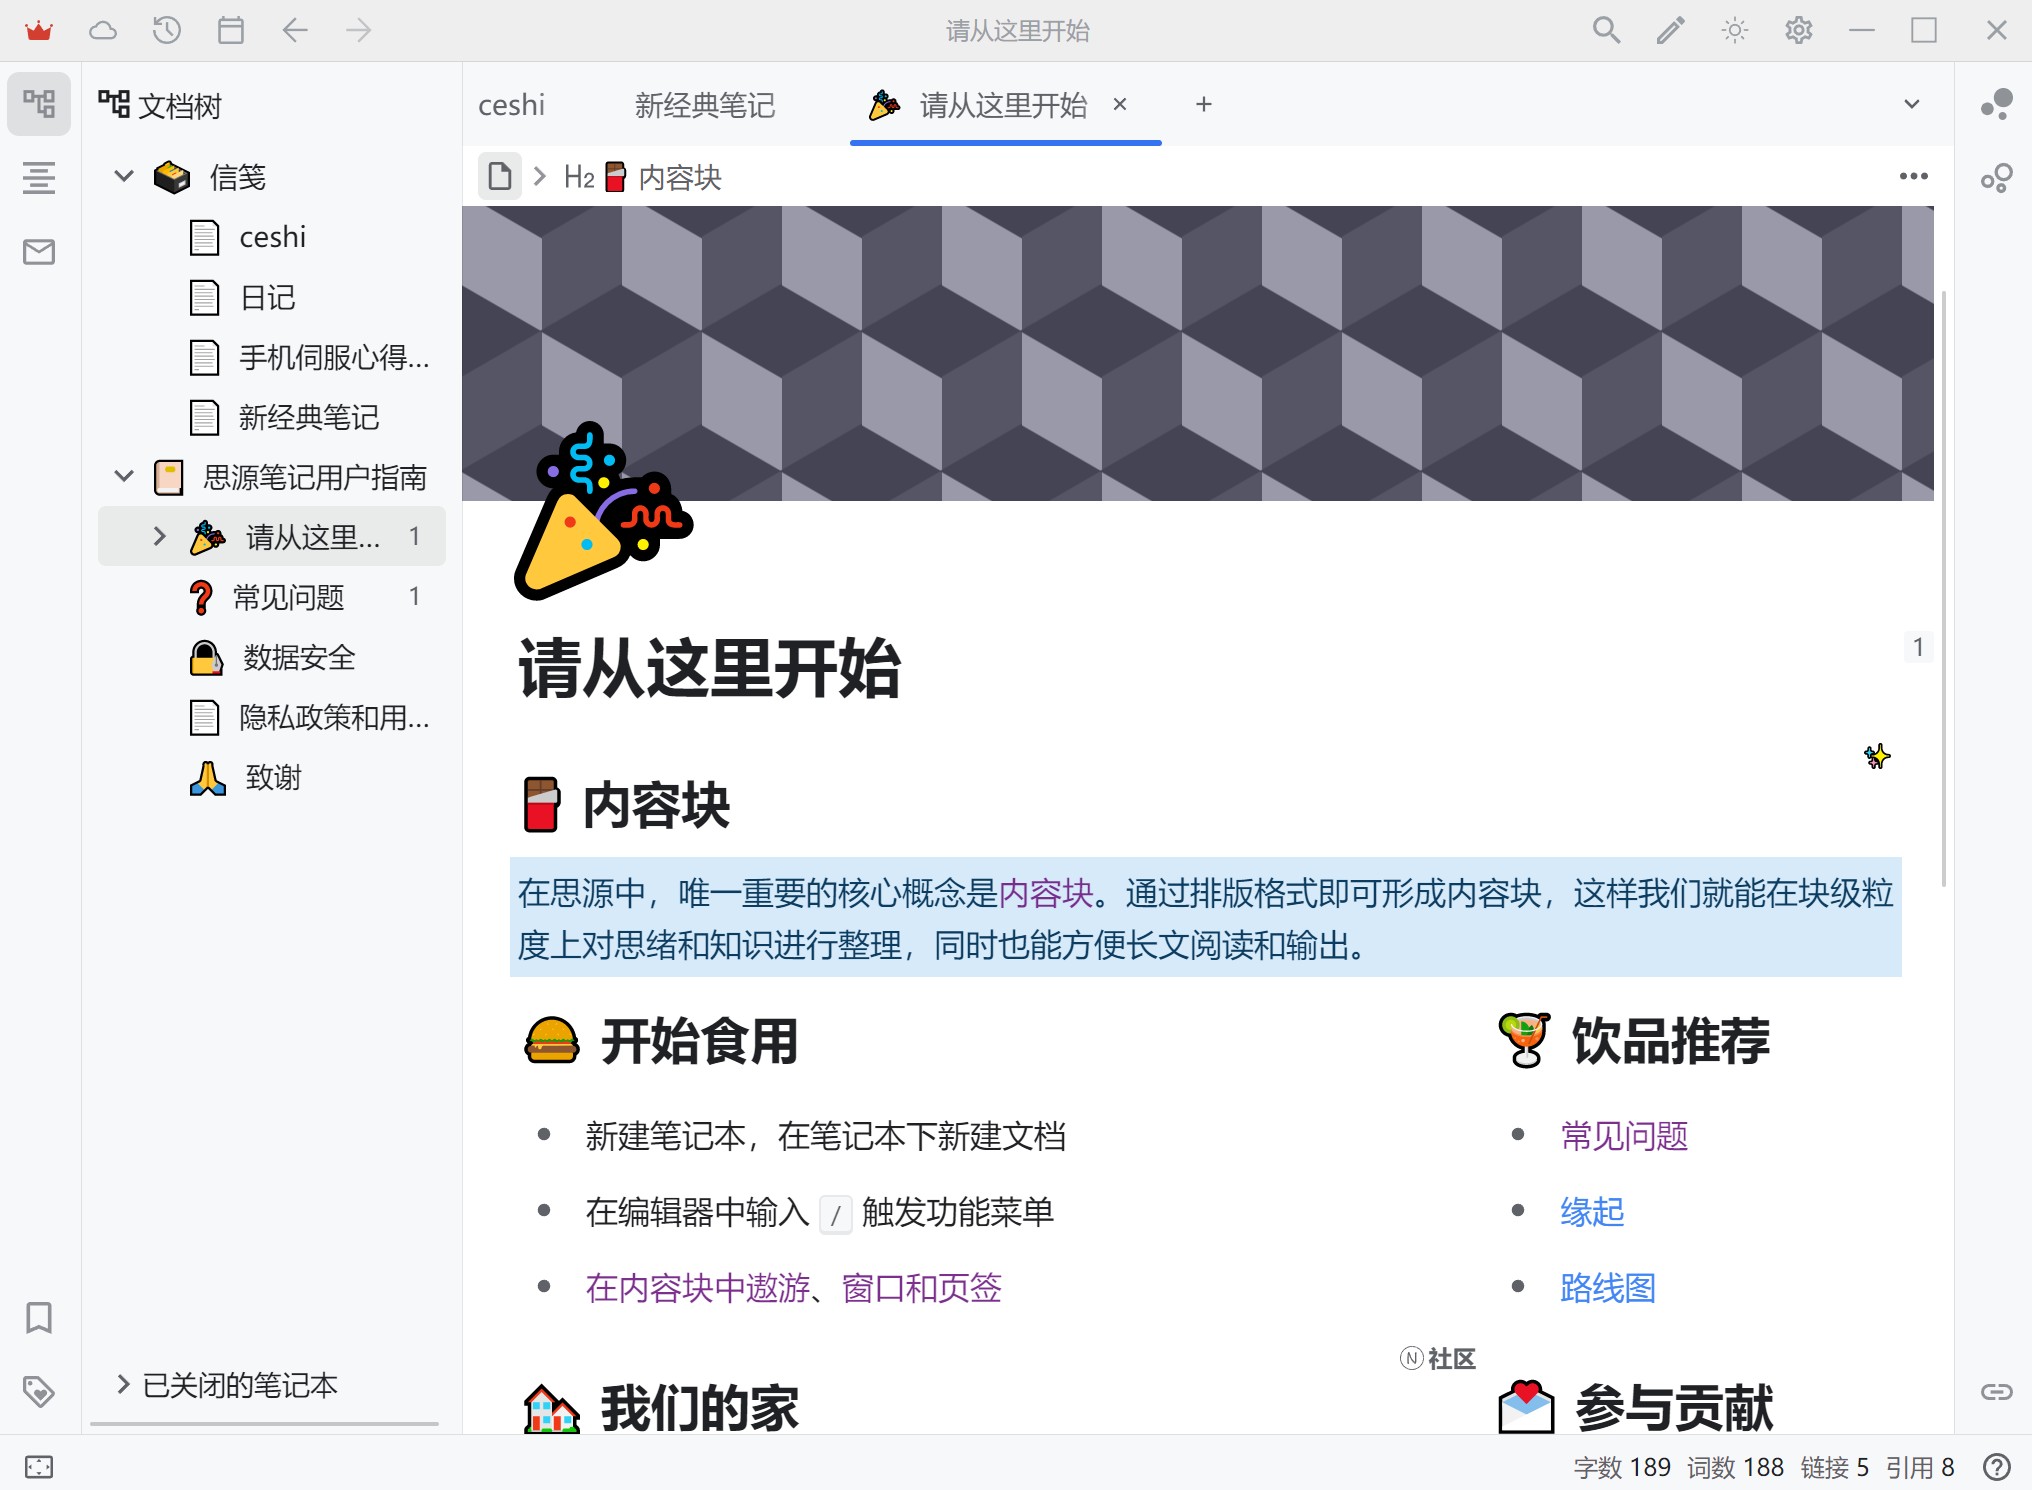Open the outline panel icon
The height and width of the screenshot is (1490, 2032).
click(x=39, y=178)
